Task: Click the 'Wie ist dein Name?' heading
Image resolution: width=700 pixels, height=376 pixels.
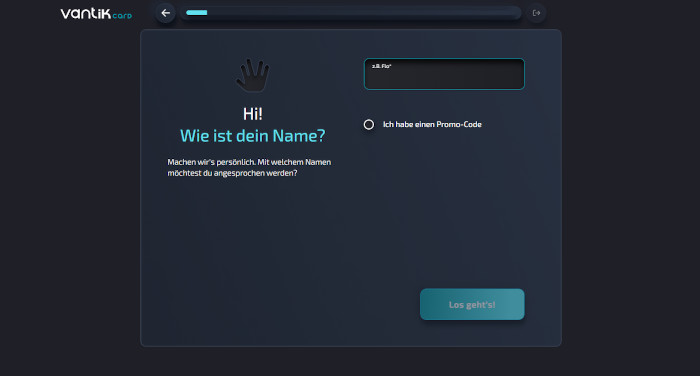Action: click(x=253, y=136)
